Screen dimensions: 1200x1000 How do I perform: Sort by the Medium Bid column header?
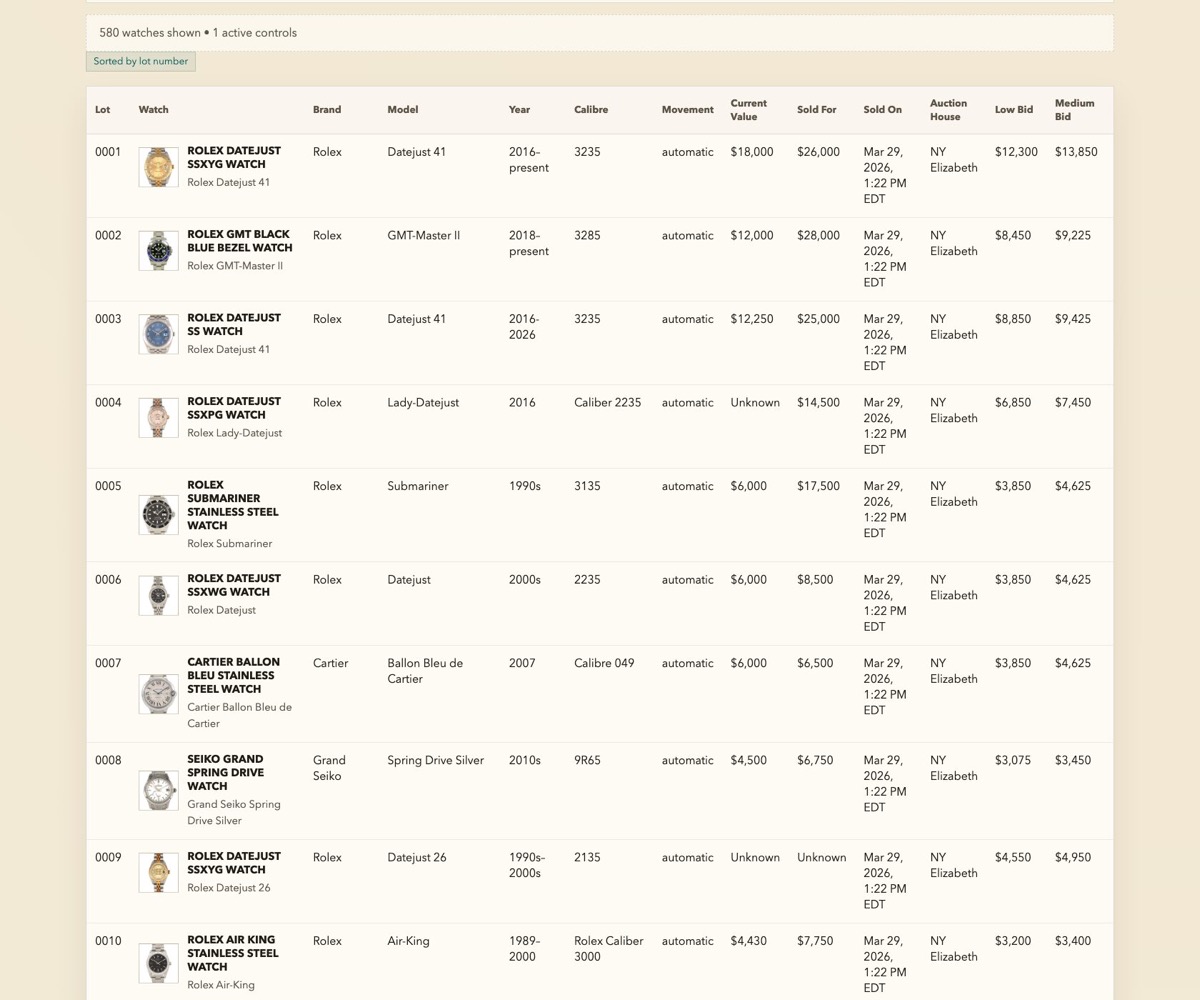1074,110
